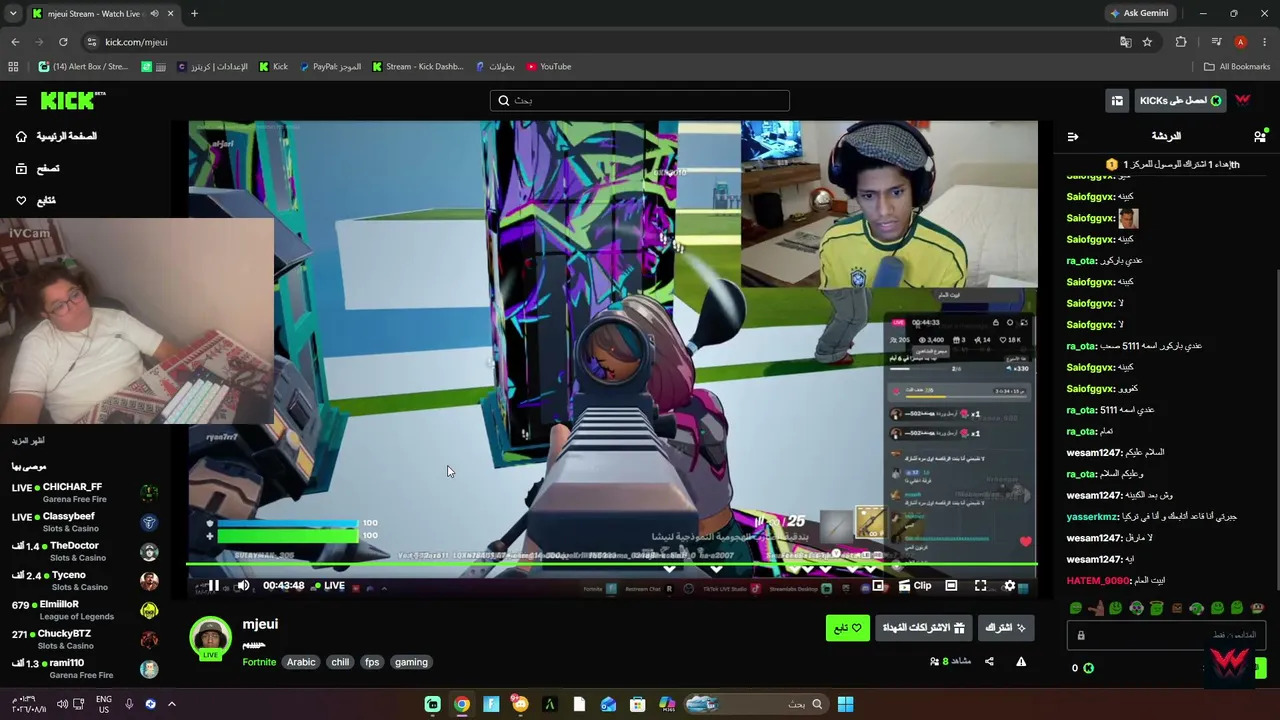Show hidden system tray icons

(171, 704)
